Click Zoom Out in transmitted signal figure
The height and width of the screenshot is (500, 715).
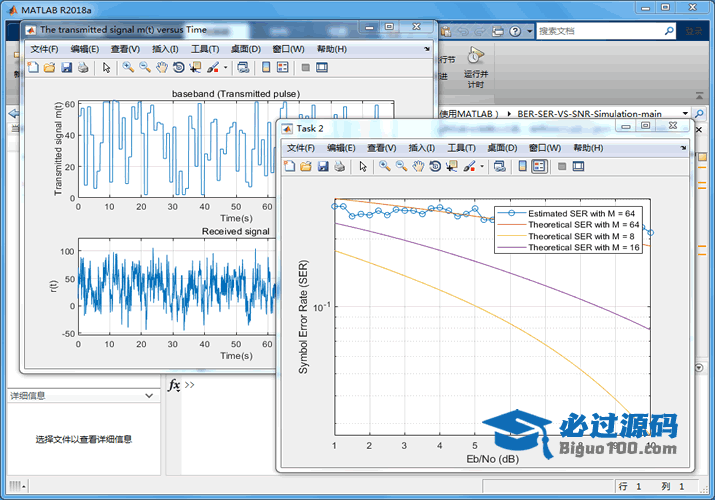145,67
